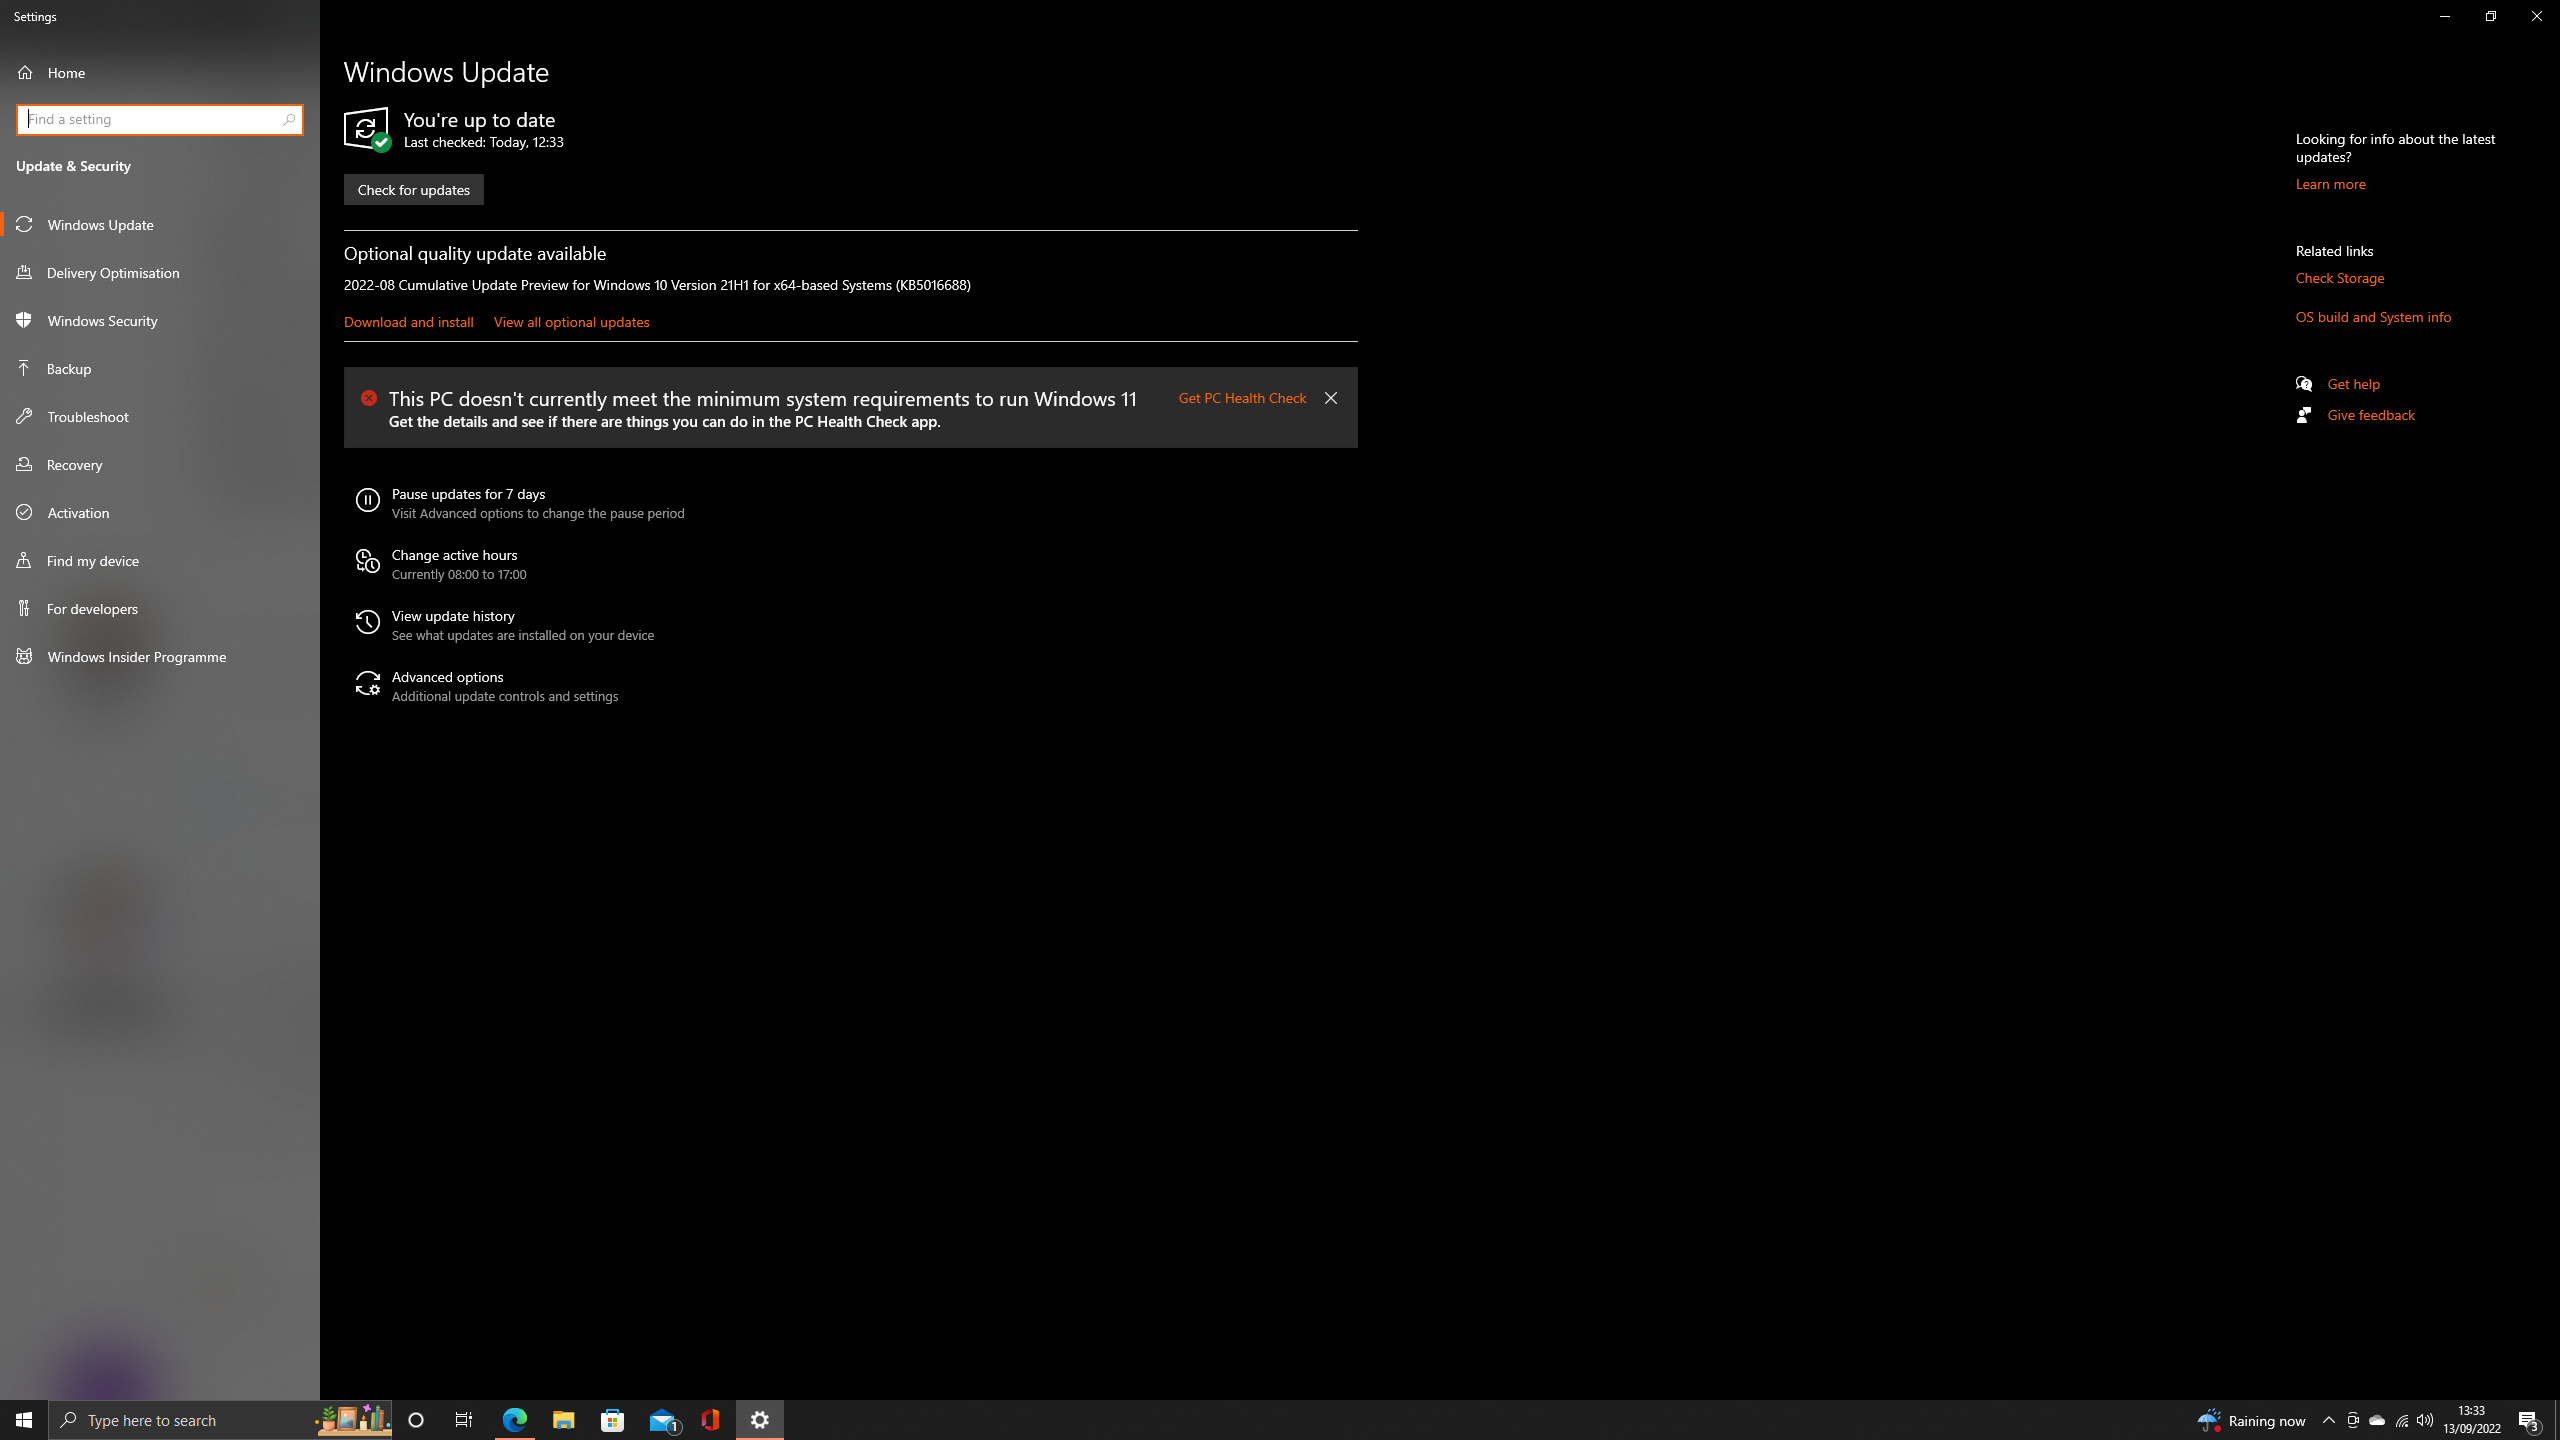Open Raining now weather widget
Image resolution: width=2560 pixels, height=1440 pixels.
click(2252, 1420)
